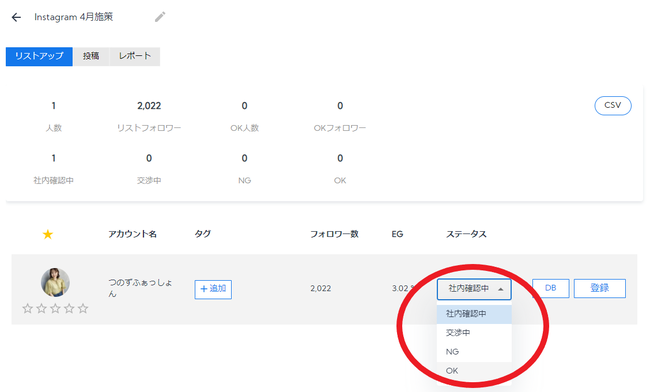Open the account profile photo thumbnail

coord(55,282)
